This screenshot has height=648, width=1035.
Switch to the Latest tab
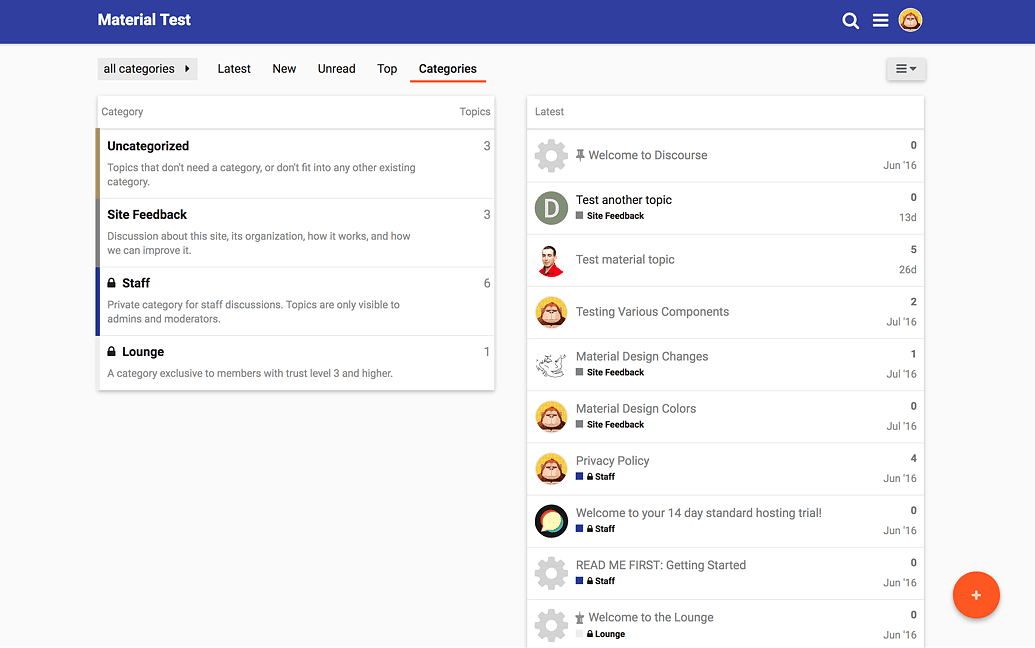[234, 69]
